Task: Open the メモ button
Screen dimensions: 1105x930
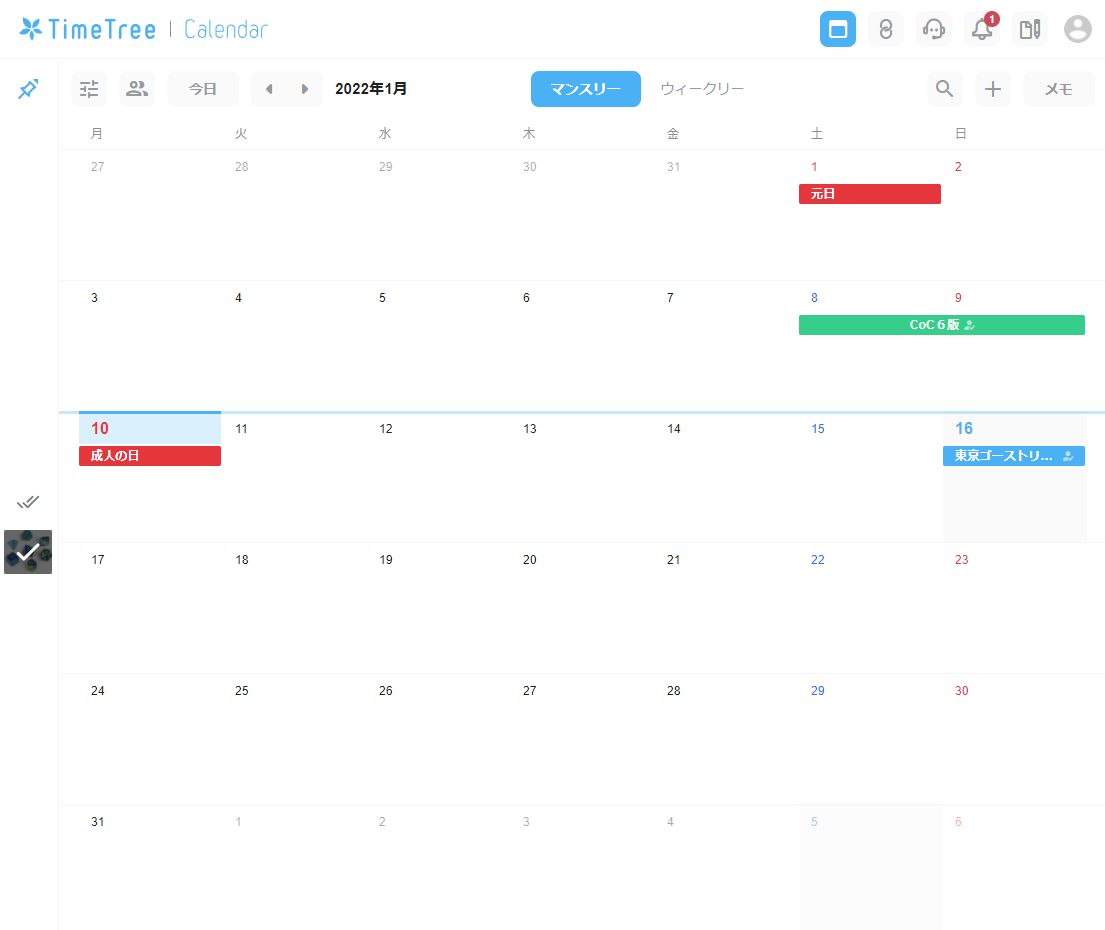Action: [x=1058, y=89]
